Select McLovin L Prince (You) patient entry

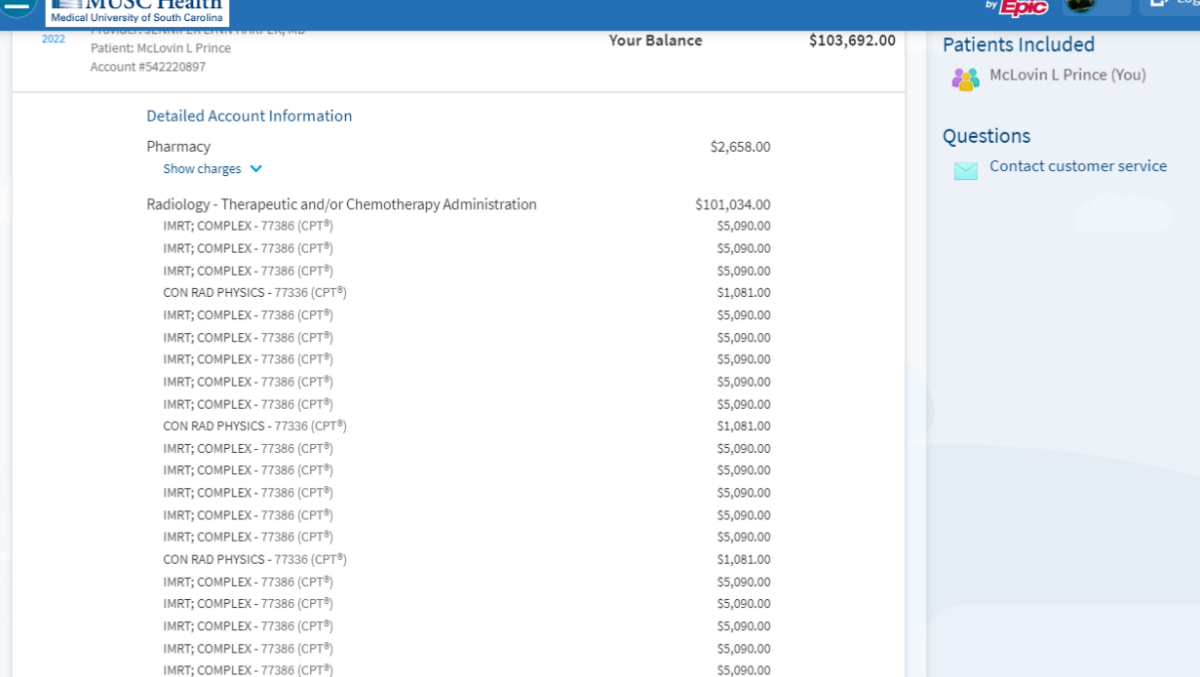tap(1067, 75)
